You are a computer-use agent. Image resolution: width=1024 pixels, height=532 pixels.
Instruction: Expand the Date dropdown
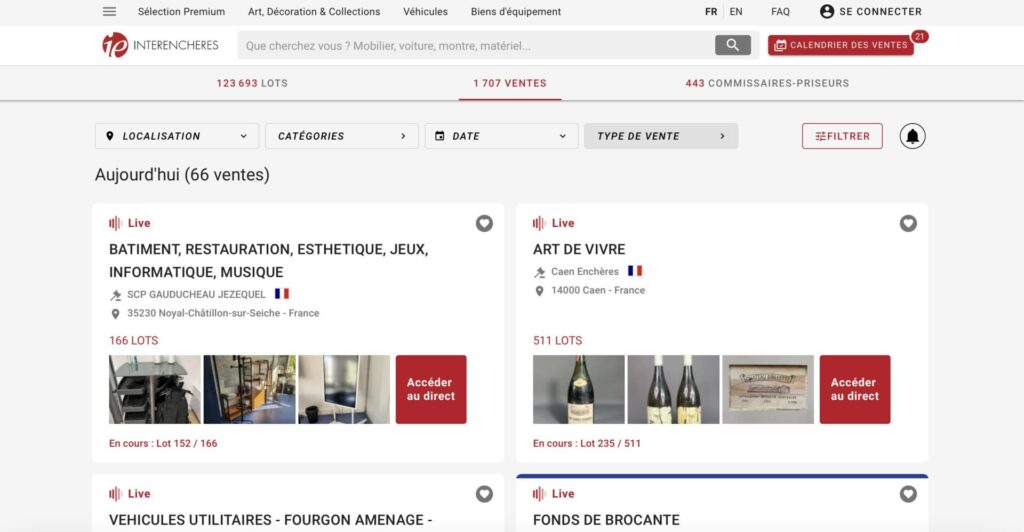pyautogui.click(x=501, y=136)
